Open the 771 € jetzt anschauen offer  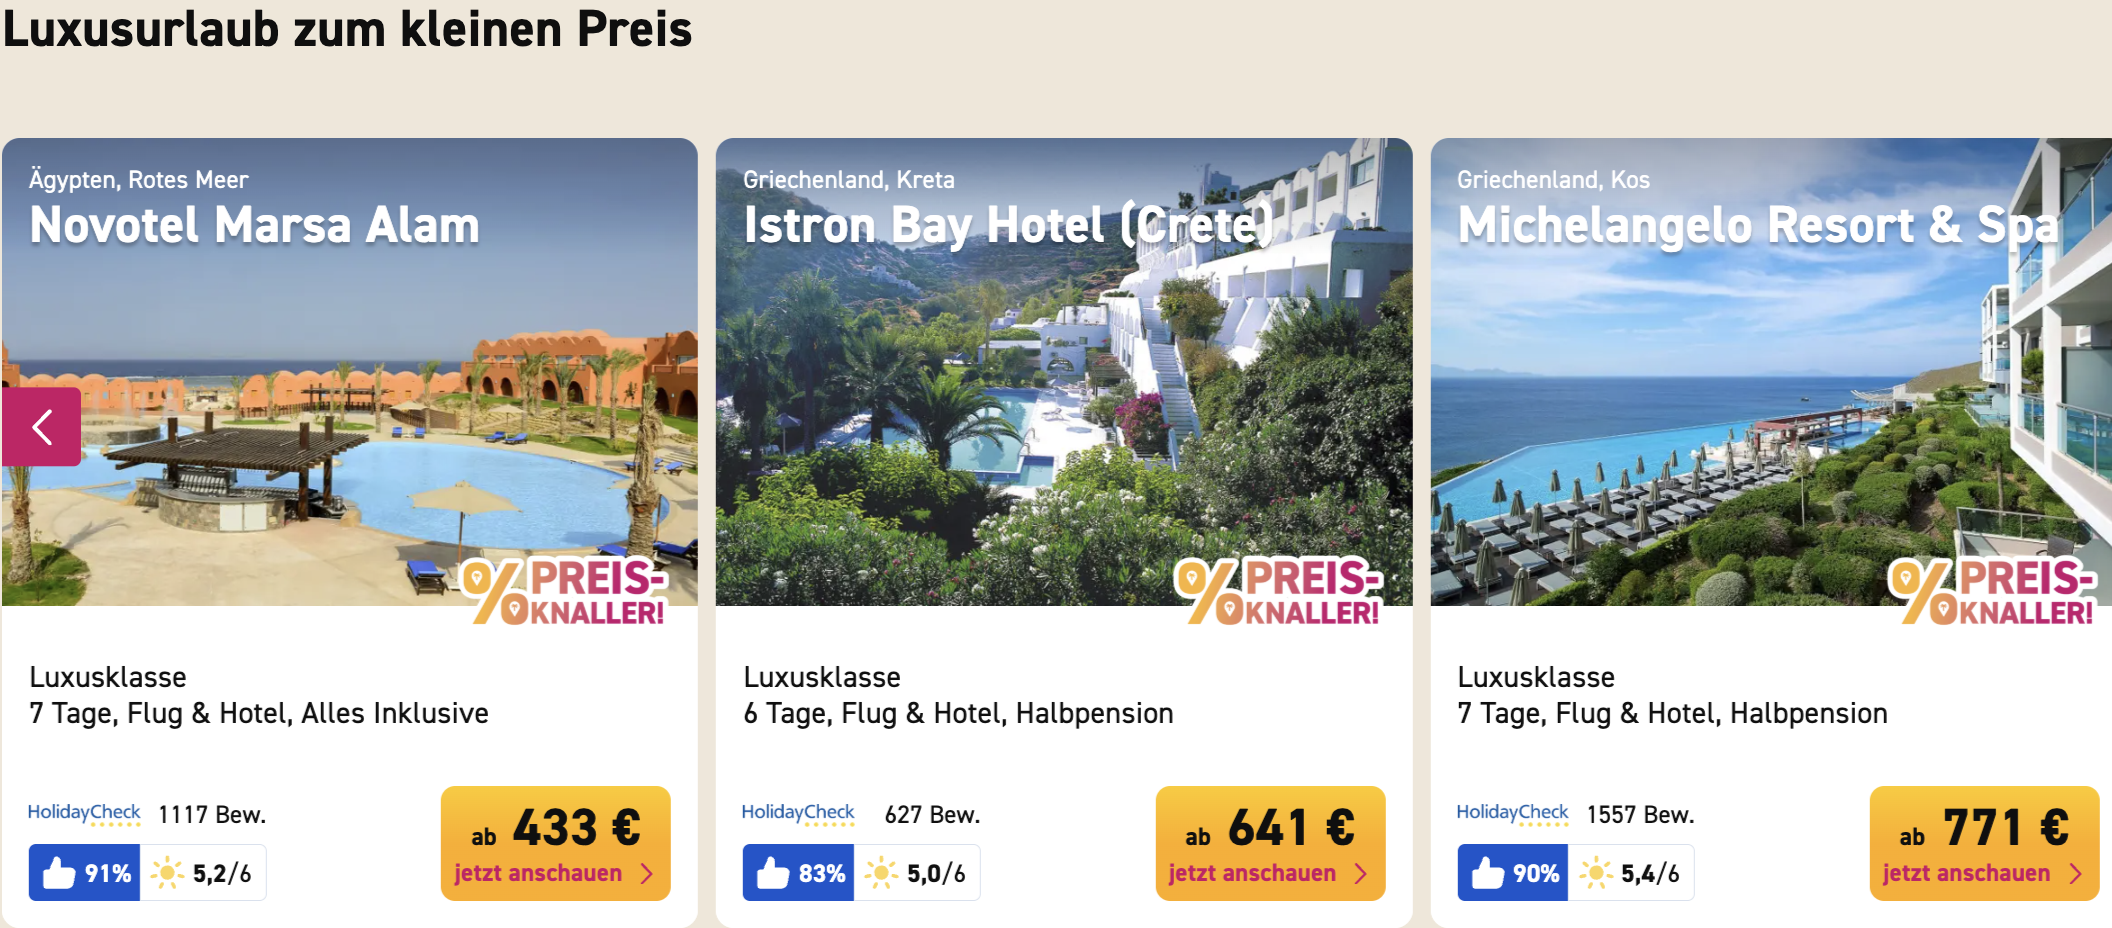pos(1984,843)
